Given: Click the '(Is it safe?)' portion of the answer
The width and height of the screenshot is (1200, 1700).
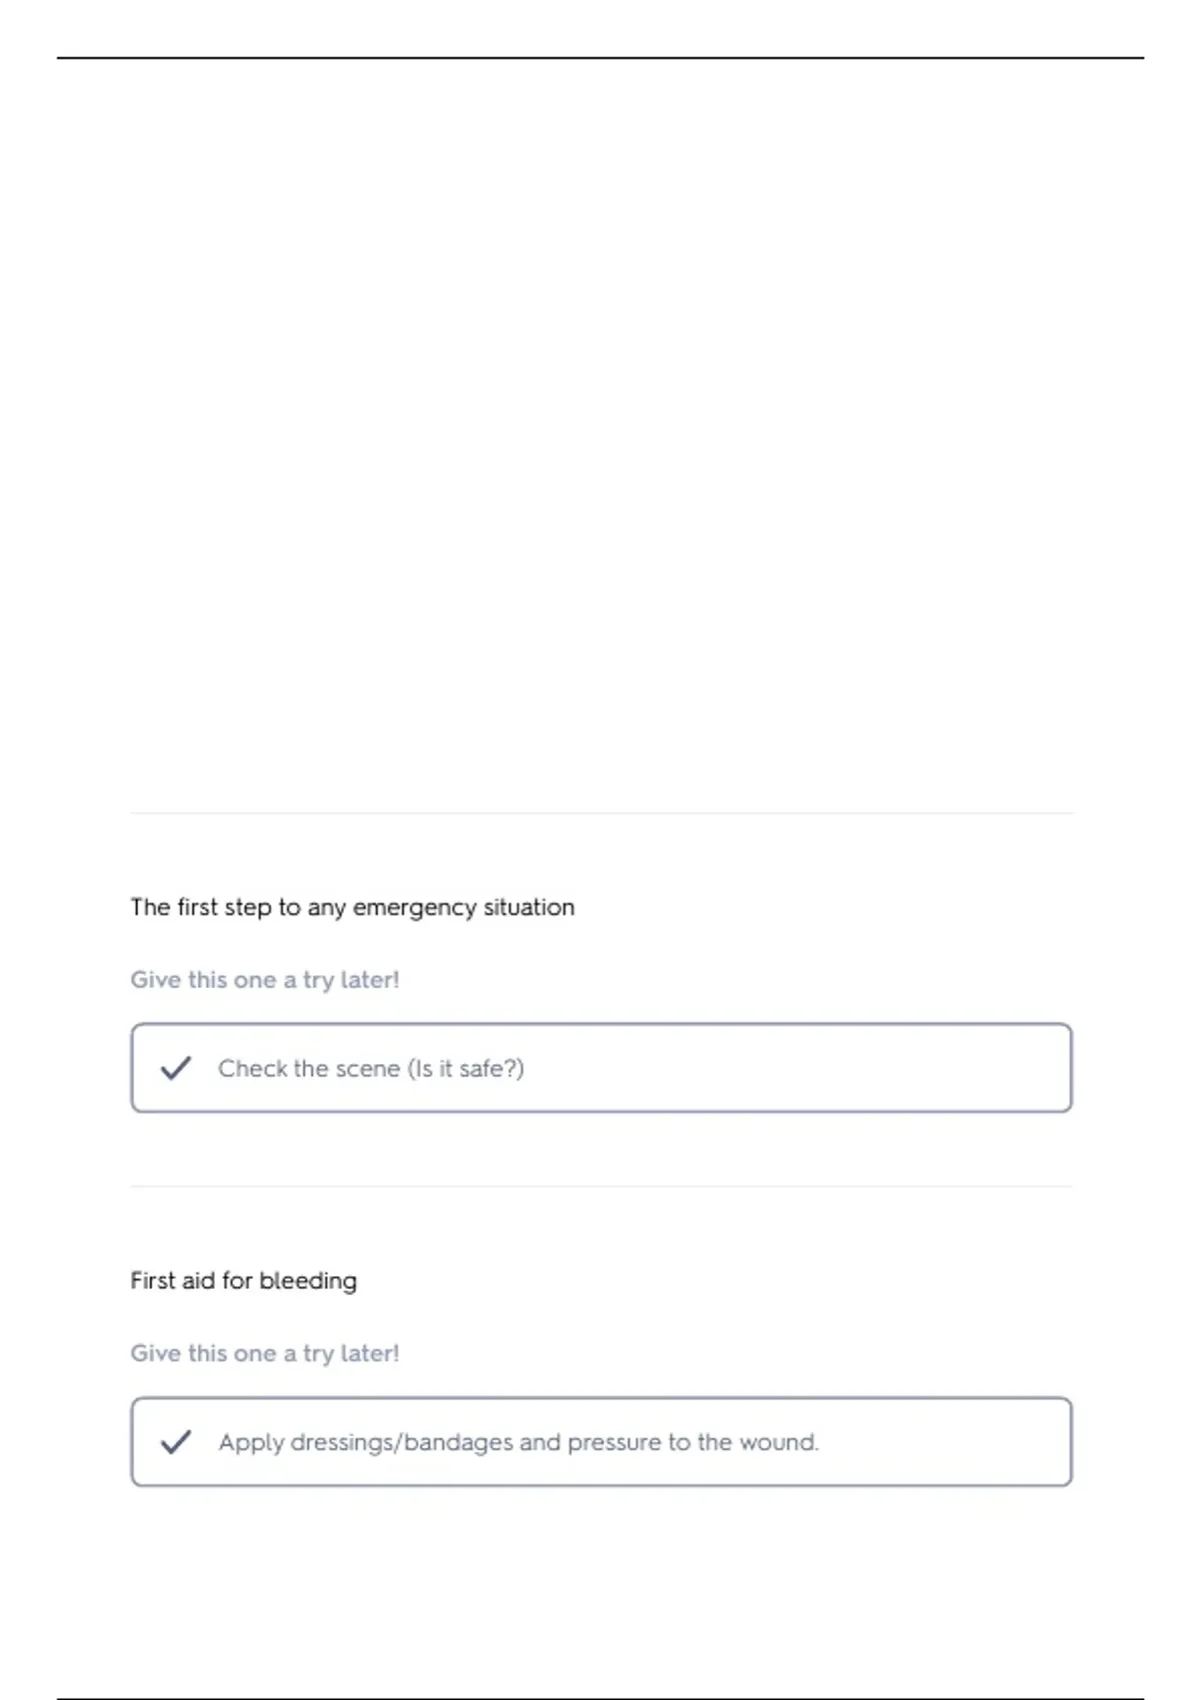Looking at the screenshot, I should click(466, 1069).
